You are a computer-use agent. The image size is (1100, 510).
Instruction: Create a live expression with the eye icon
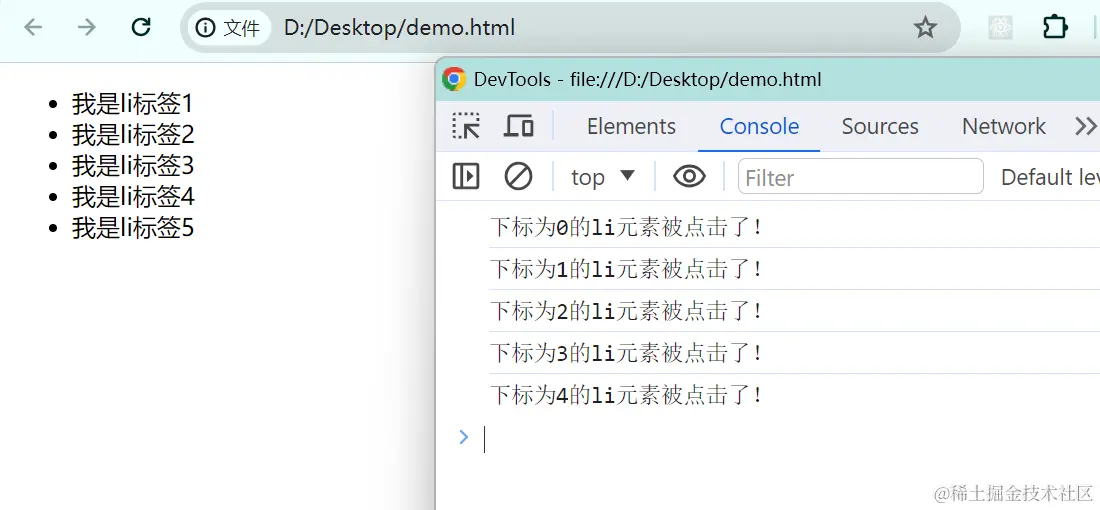pyautogui.click(x=689, y=177)
